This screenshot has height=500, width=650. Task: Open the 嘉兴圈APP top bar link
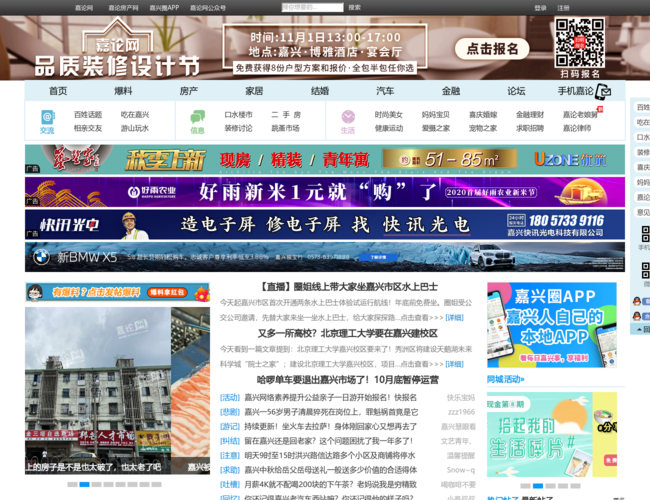click(164, 8)
